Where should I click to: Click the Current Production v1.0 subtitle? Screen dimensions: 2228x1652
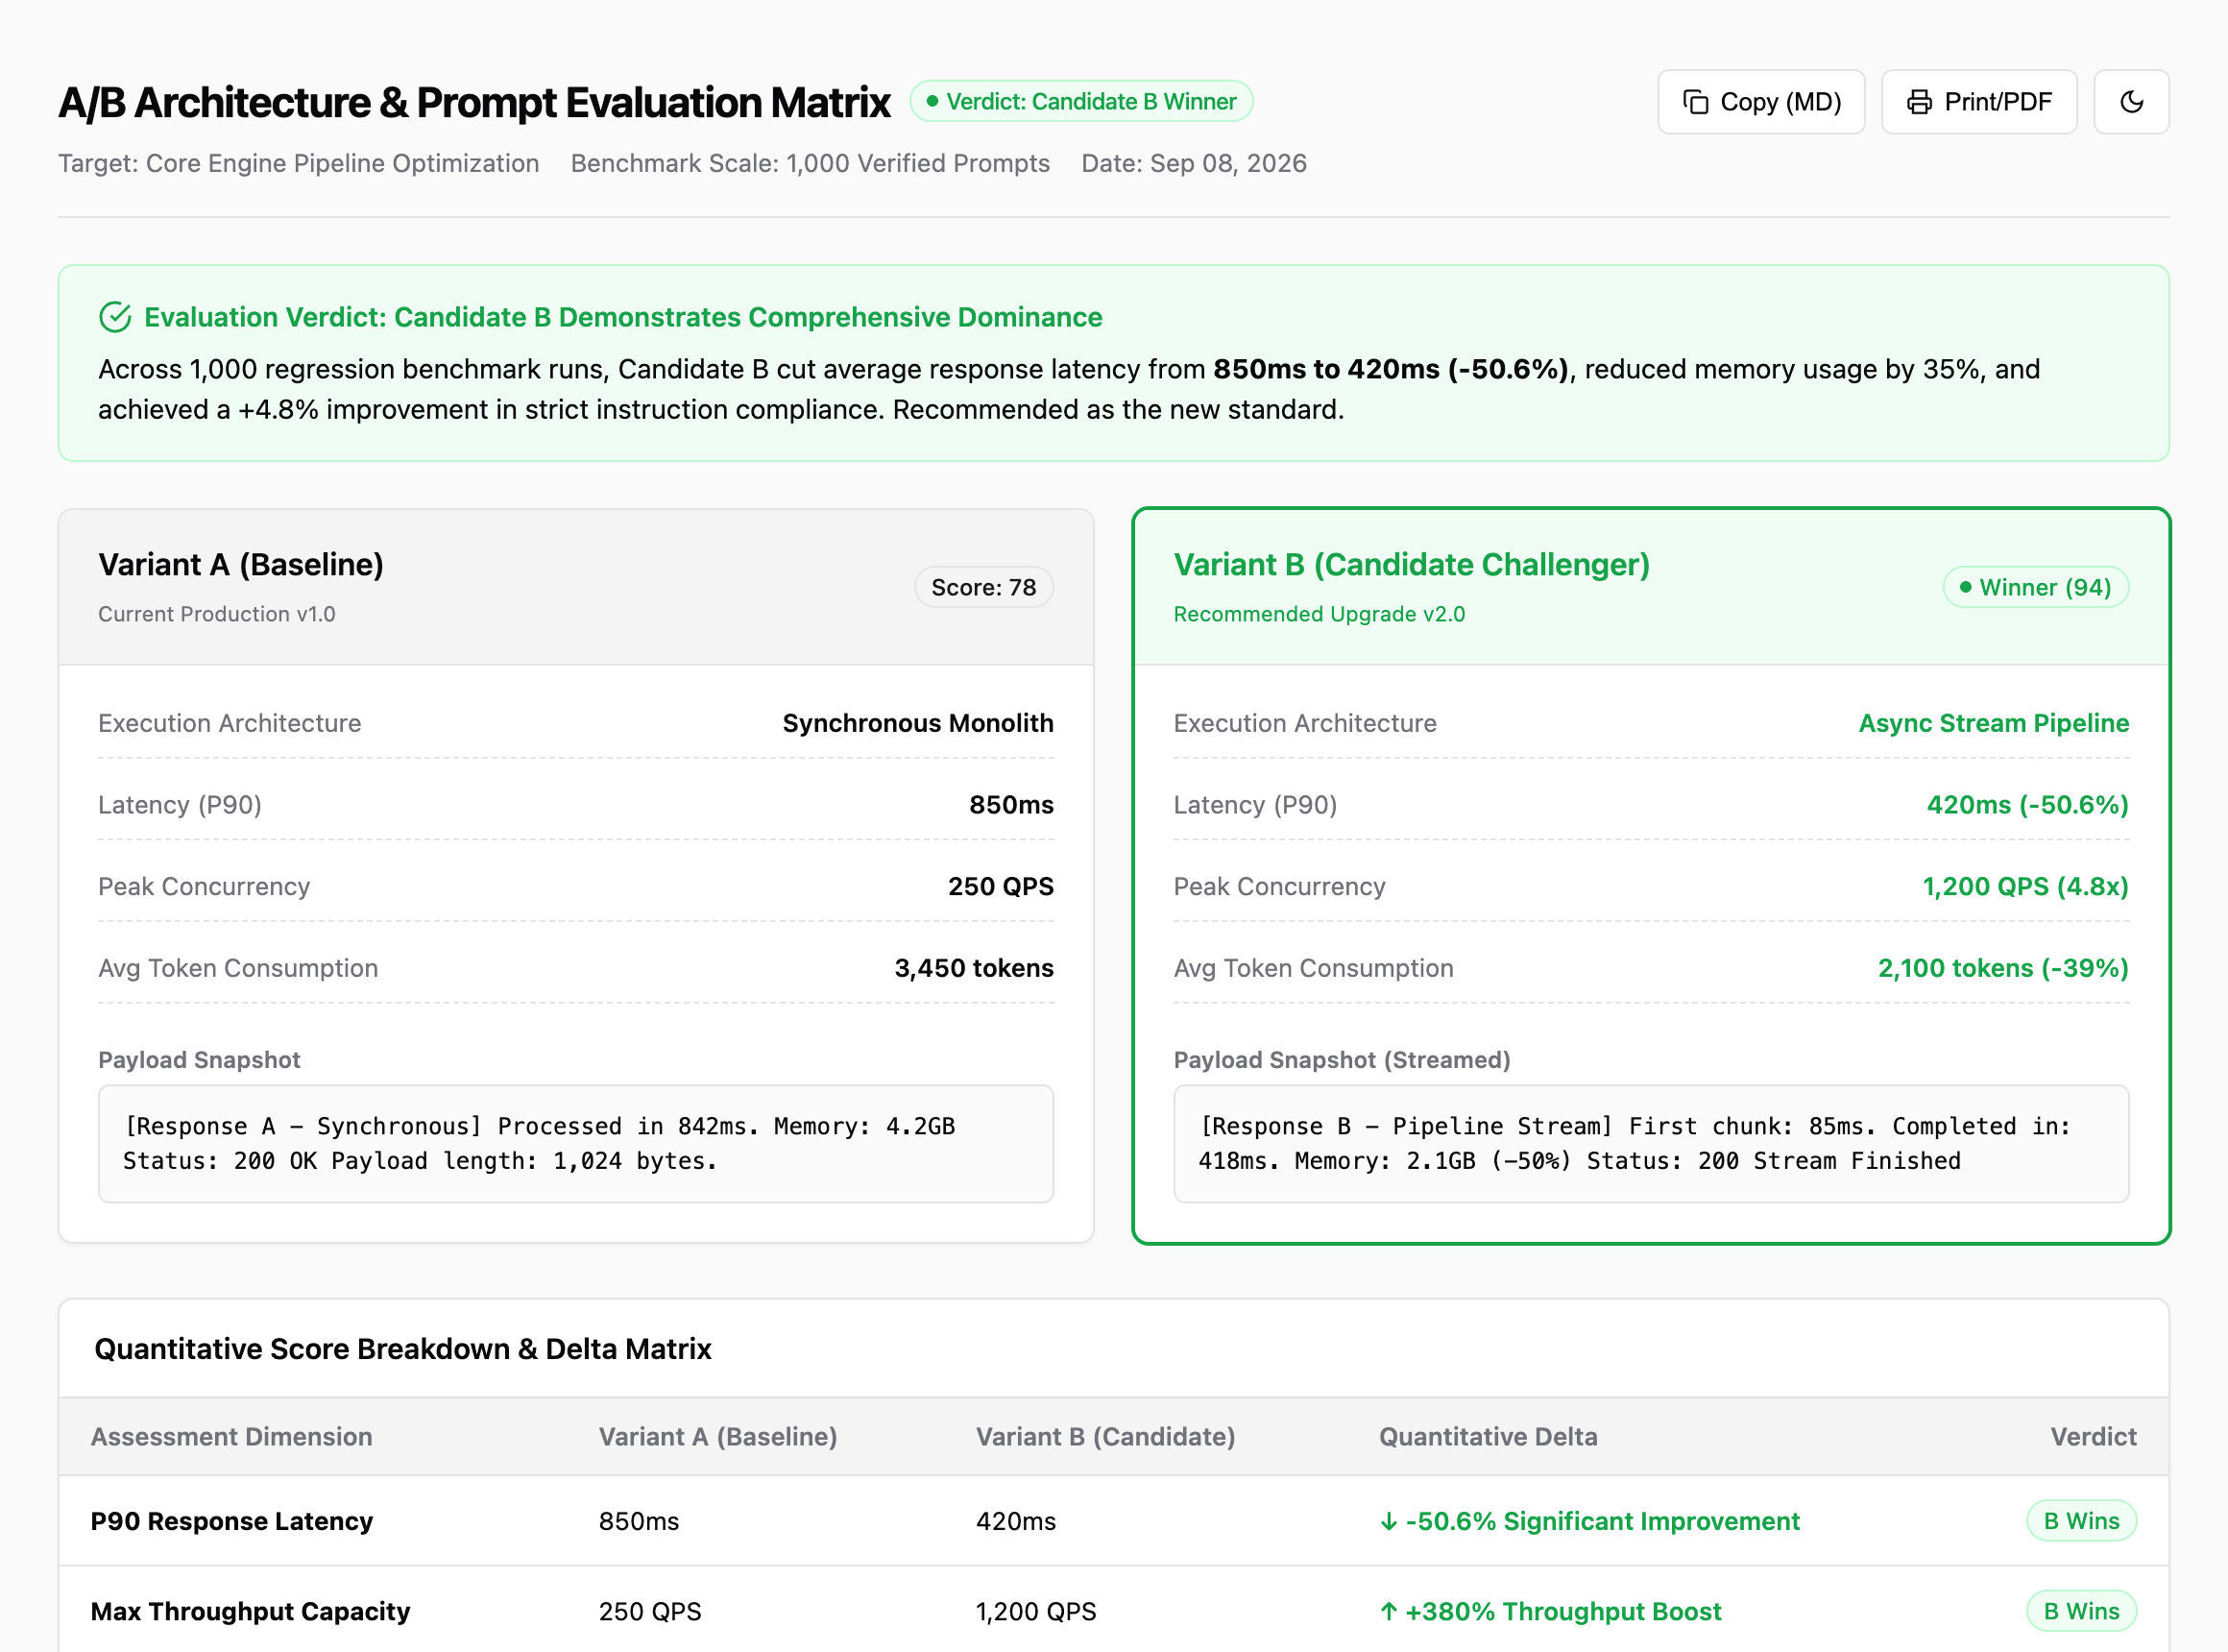click(217, 614)
